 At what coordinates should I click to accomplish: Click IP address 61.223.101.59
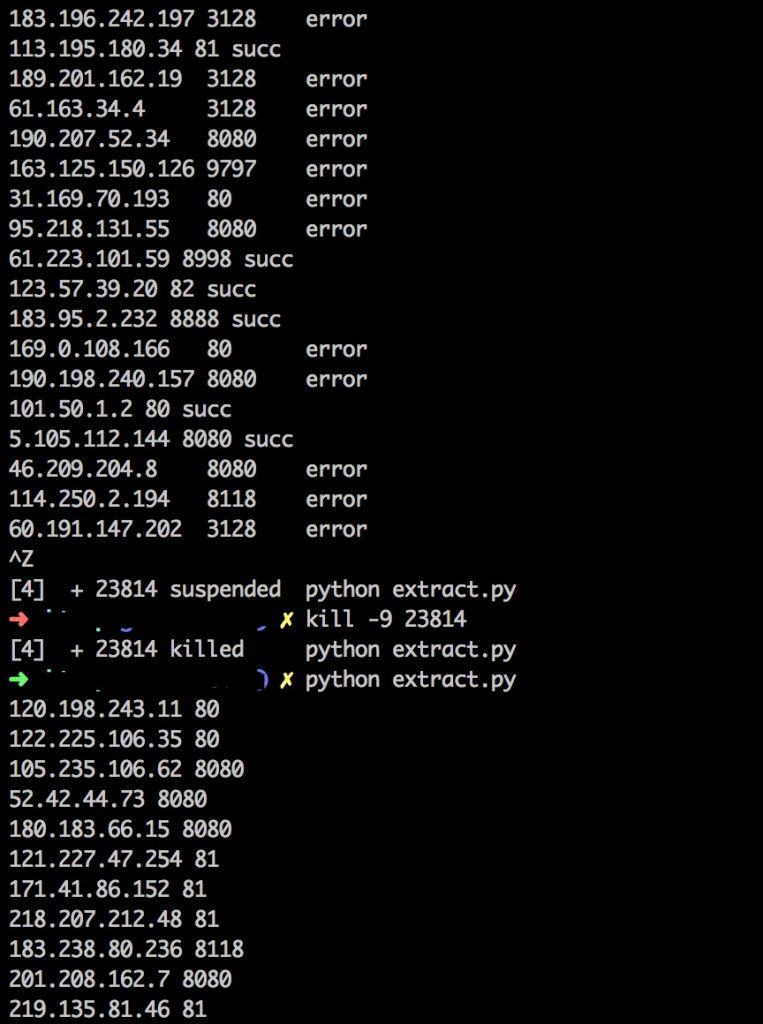point(90,259)
